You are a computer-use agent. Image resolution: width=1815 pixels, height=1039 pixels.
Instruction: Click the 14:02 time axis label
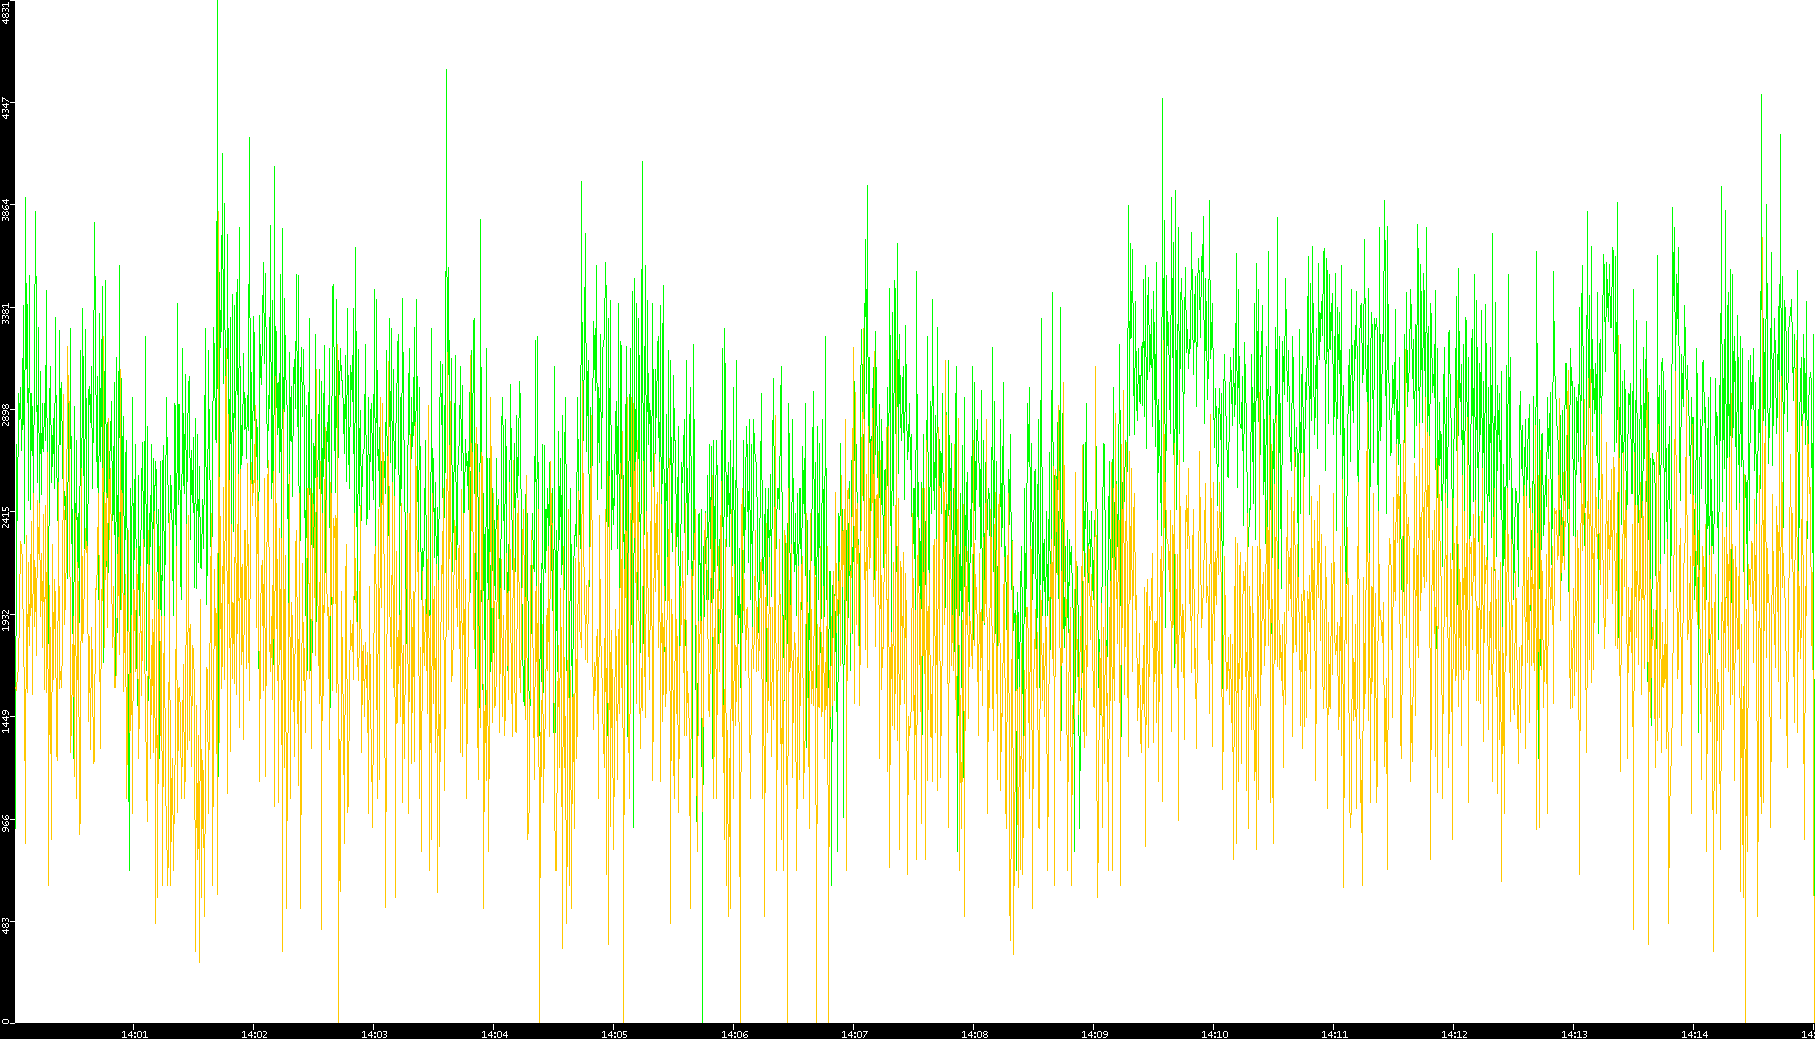click(x=254, y=1033)
